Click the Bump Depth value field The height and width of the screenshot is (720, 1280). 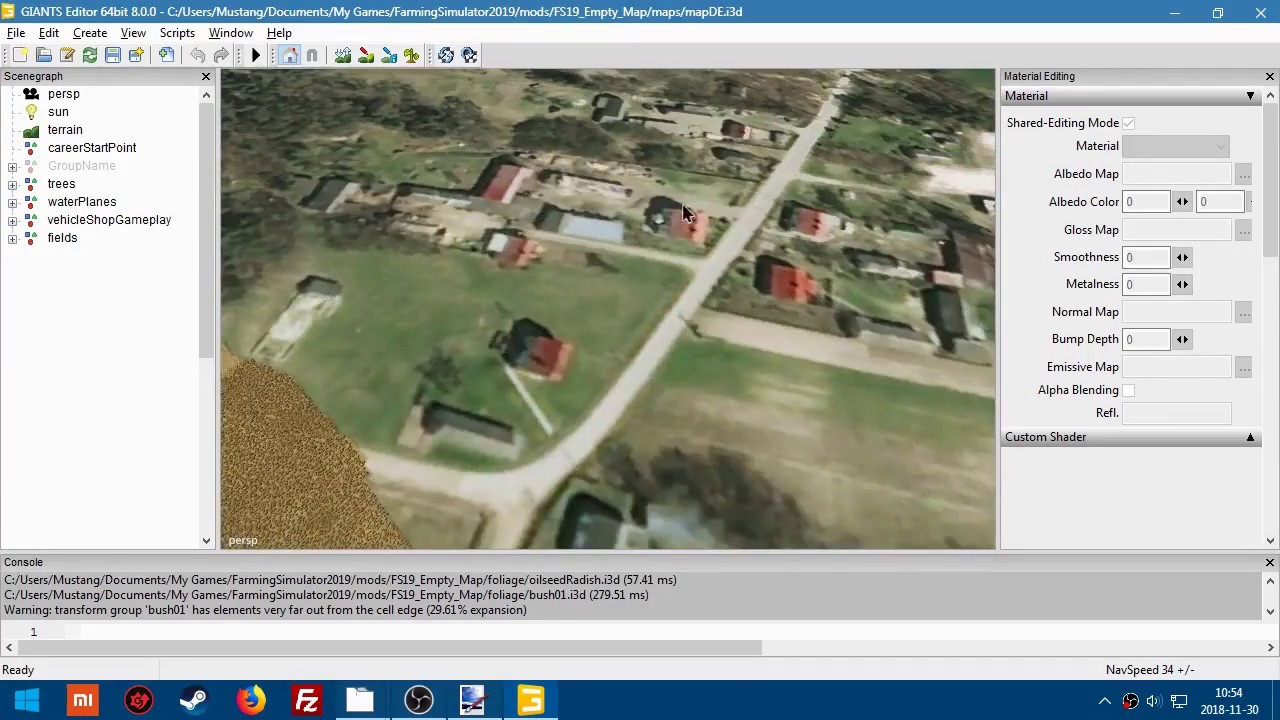tap(1146, 339)
